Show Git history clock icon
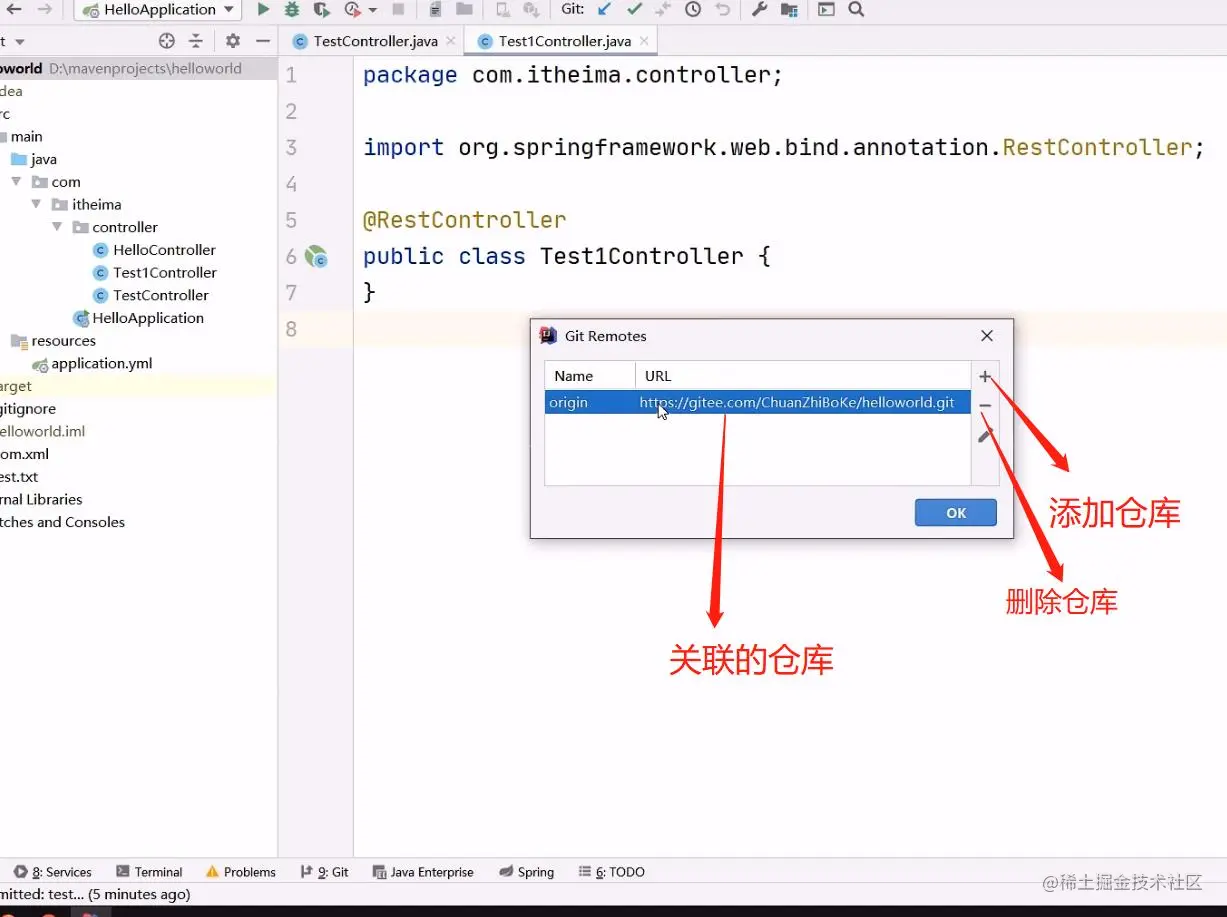Viewport: 1227px width, 917px height. pyautogui.click(x=693, y=9)
